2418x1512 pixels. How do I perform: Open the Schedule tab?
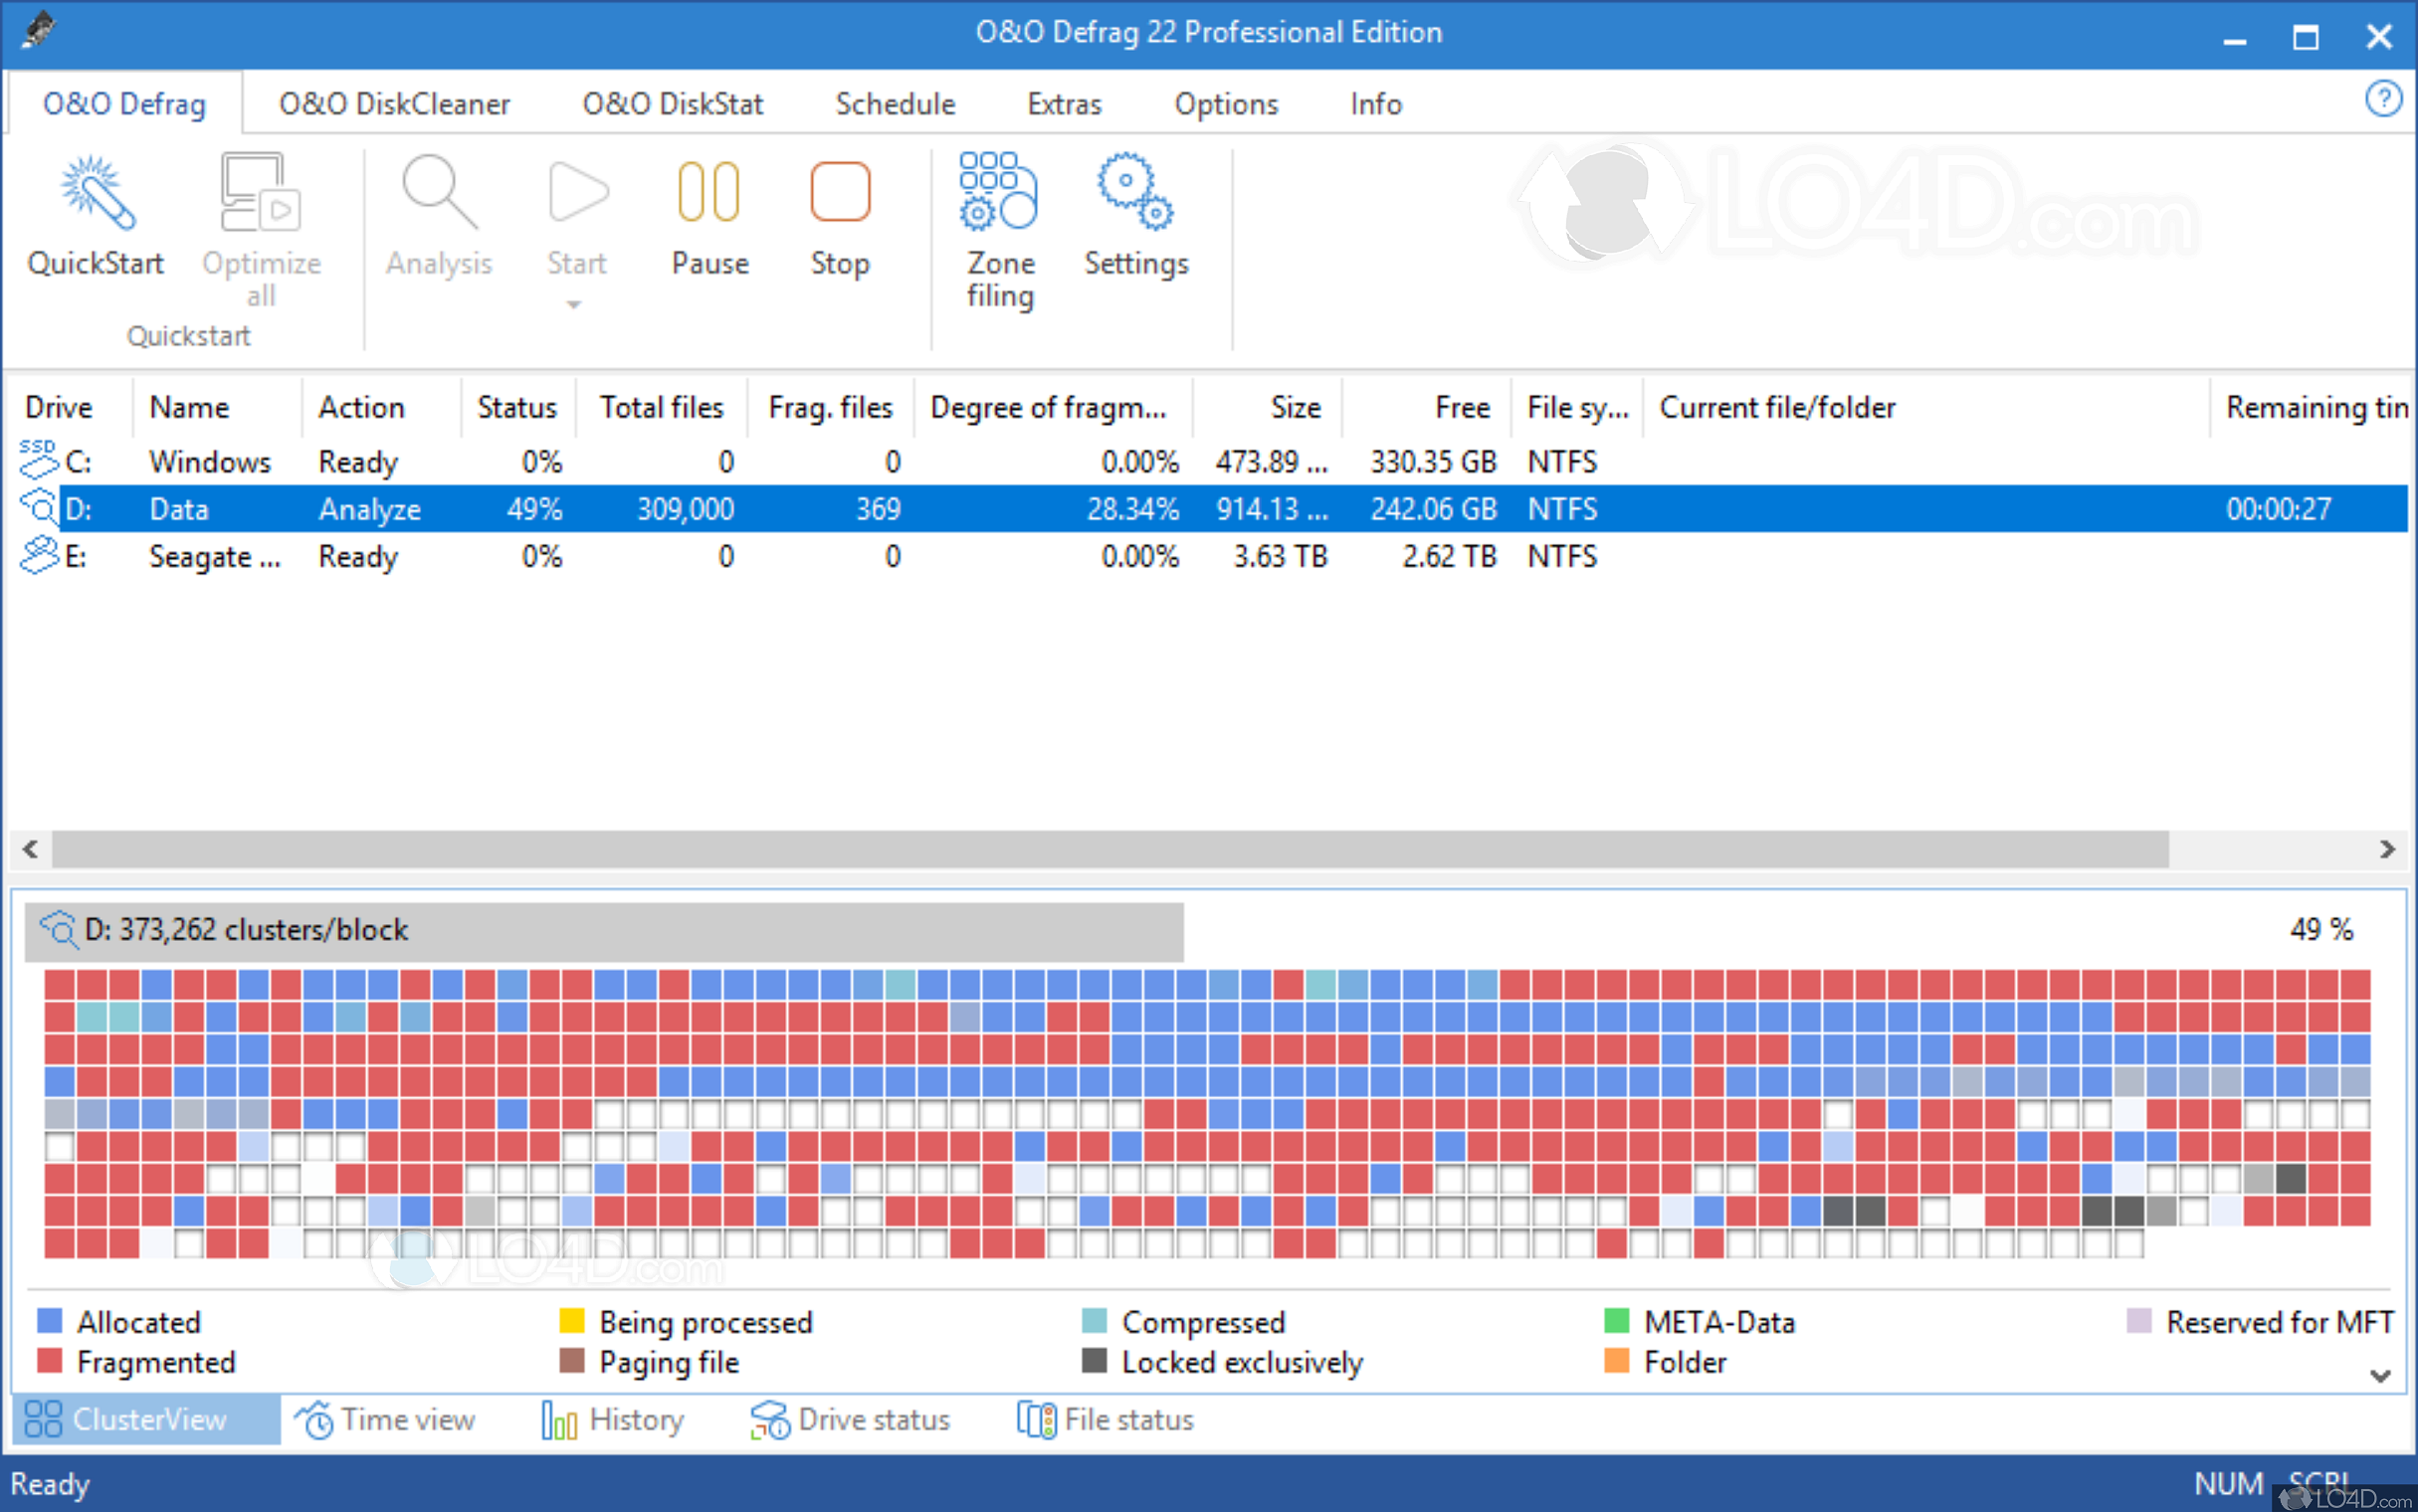pos(895,104)
